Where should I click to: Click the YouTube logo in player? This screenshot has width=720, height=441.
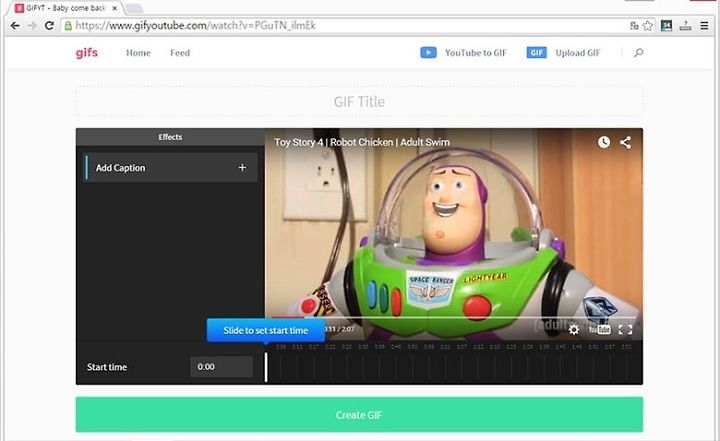(x=600, y=329)
